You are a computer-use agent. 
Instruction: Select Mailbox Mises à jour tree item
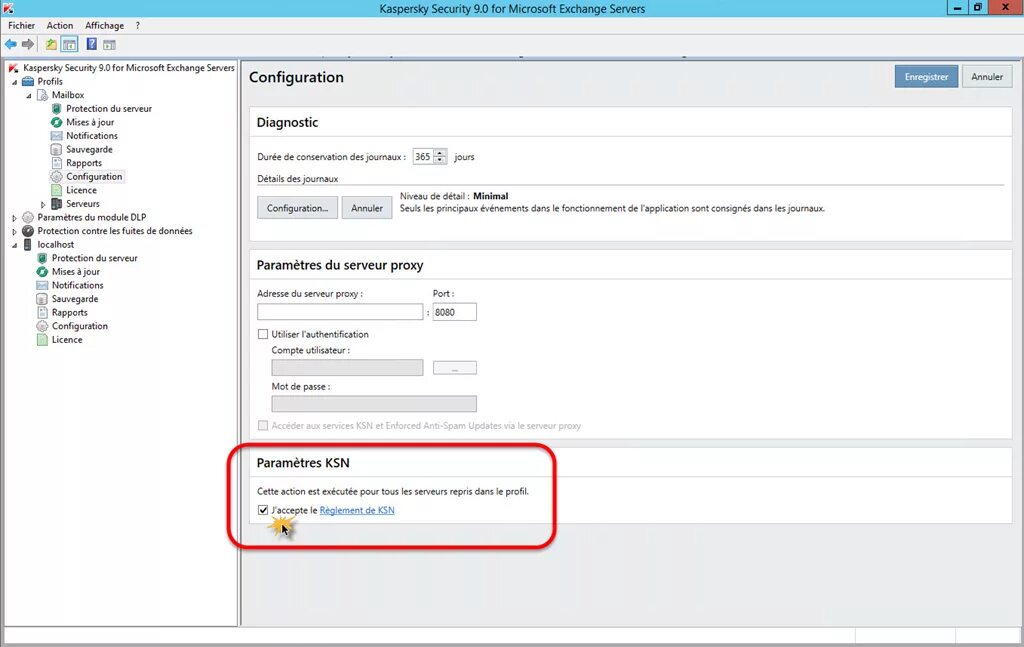[x=90, y=122]
